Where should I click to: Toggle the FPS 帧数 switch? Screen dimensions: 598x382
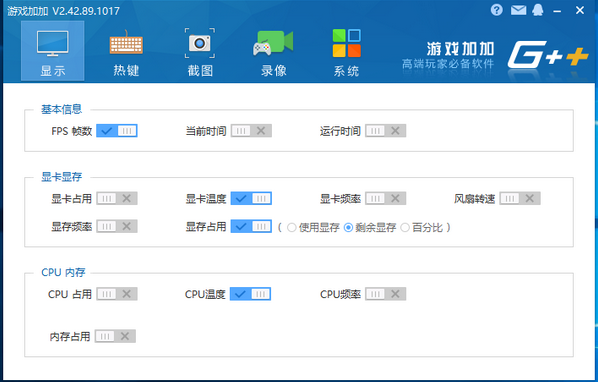[x=117, y=131]
